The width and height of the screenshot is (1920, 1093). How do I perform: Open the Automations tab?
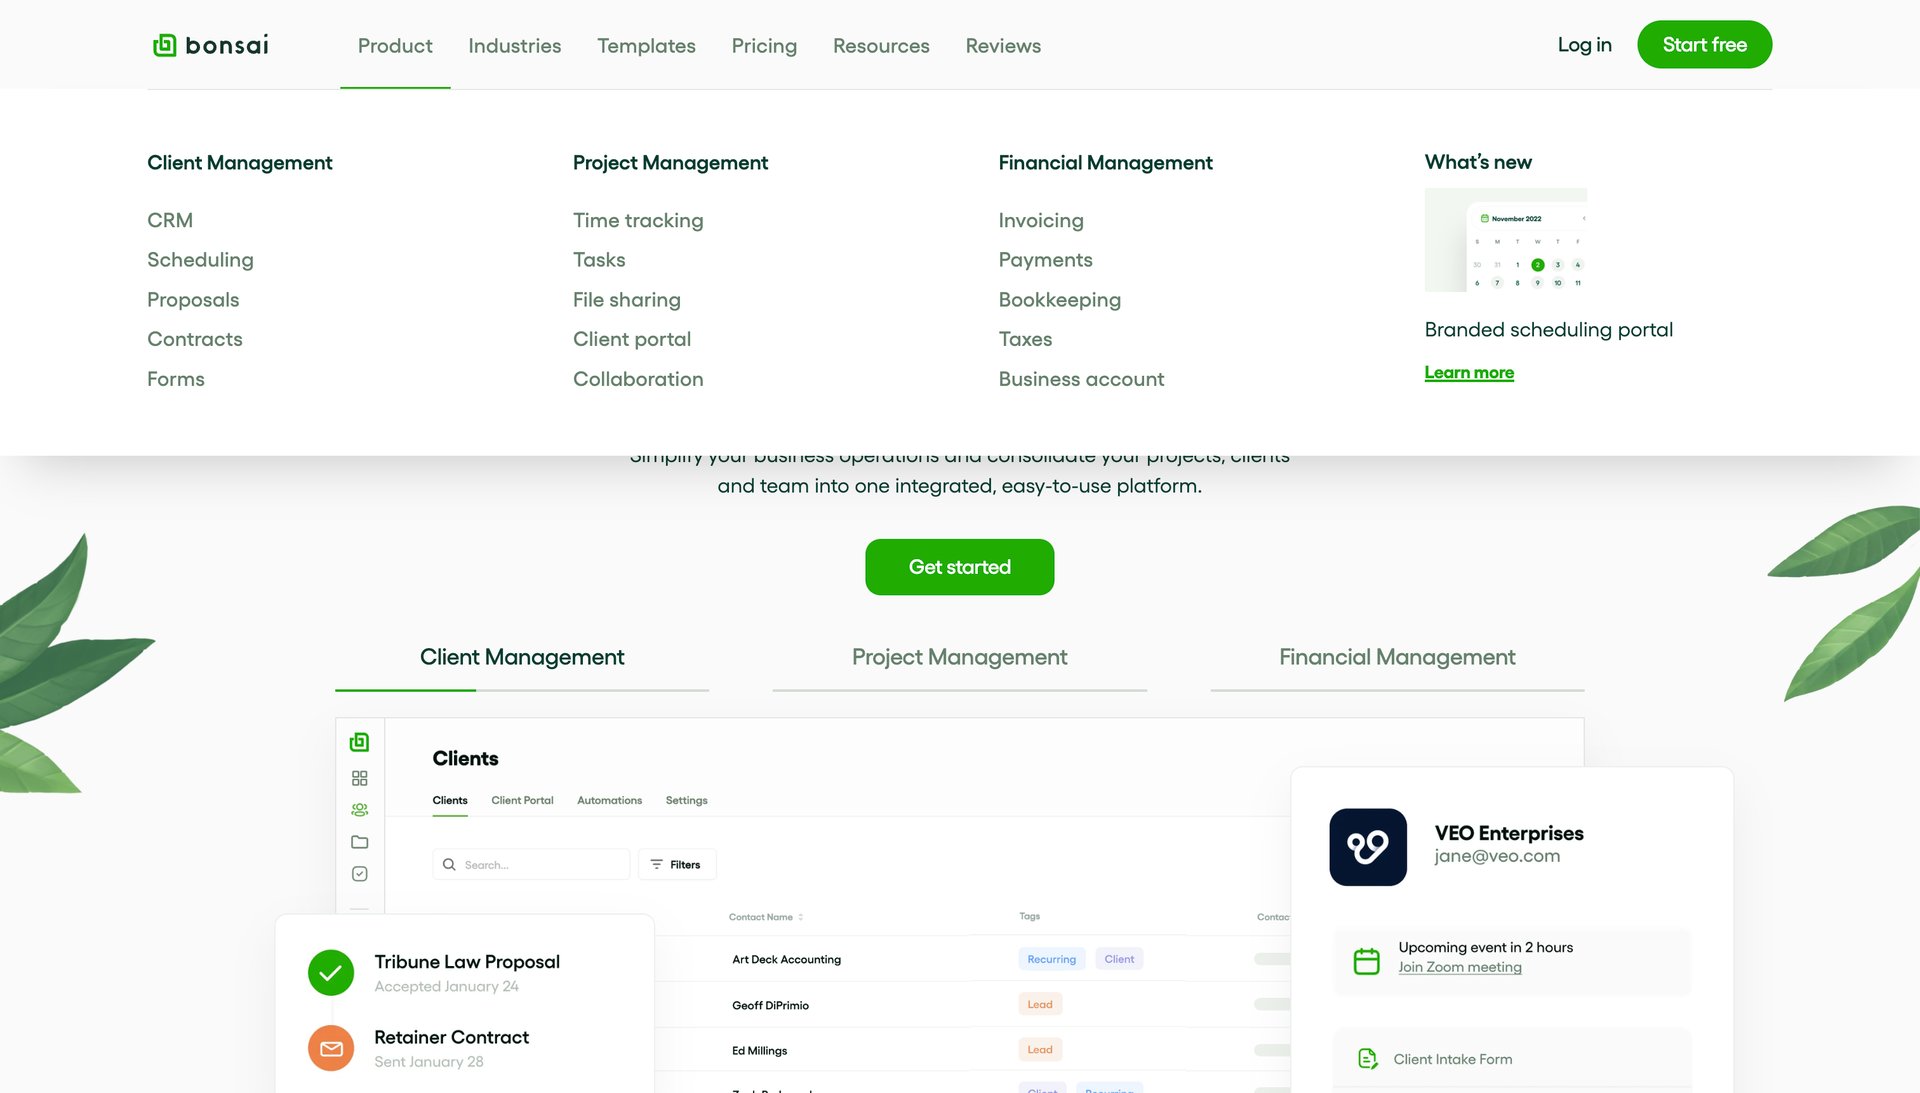coord(609,800)
